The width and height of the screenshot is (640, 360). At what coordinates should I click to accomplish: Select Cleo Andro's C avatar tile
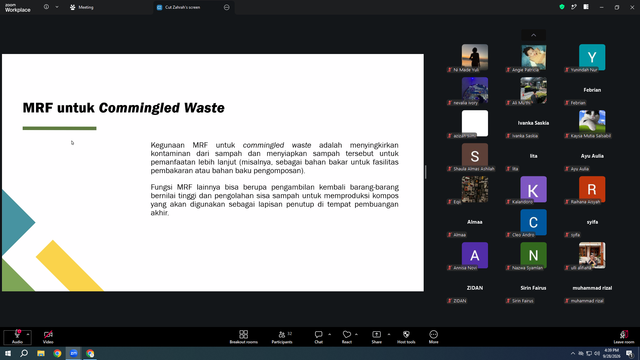pyautogui.click(x=533, y=223)
